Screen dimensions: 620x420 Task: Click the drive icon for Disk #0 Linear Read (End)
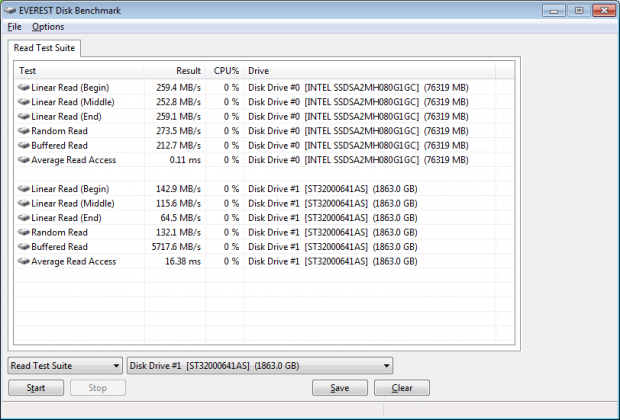24,116
